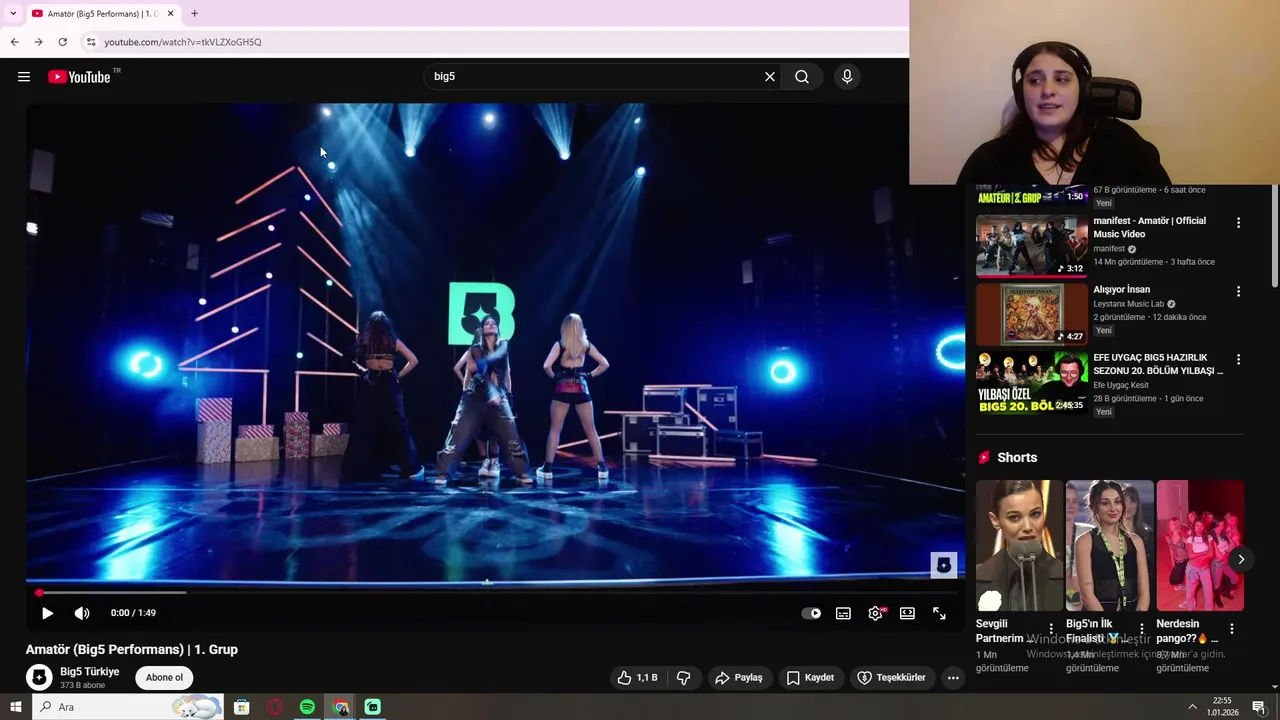Viewport: 1280px width, 720px height.
Task: Clear the 'big5' search text with X
Action: (770, 77)
